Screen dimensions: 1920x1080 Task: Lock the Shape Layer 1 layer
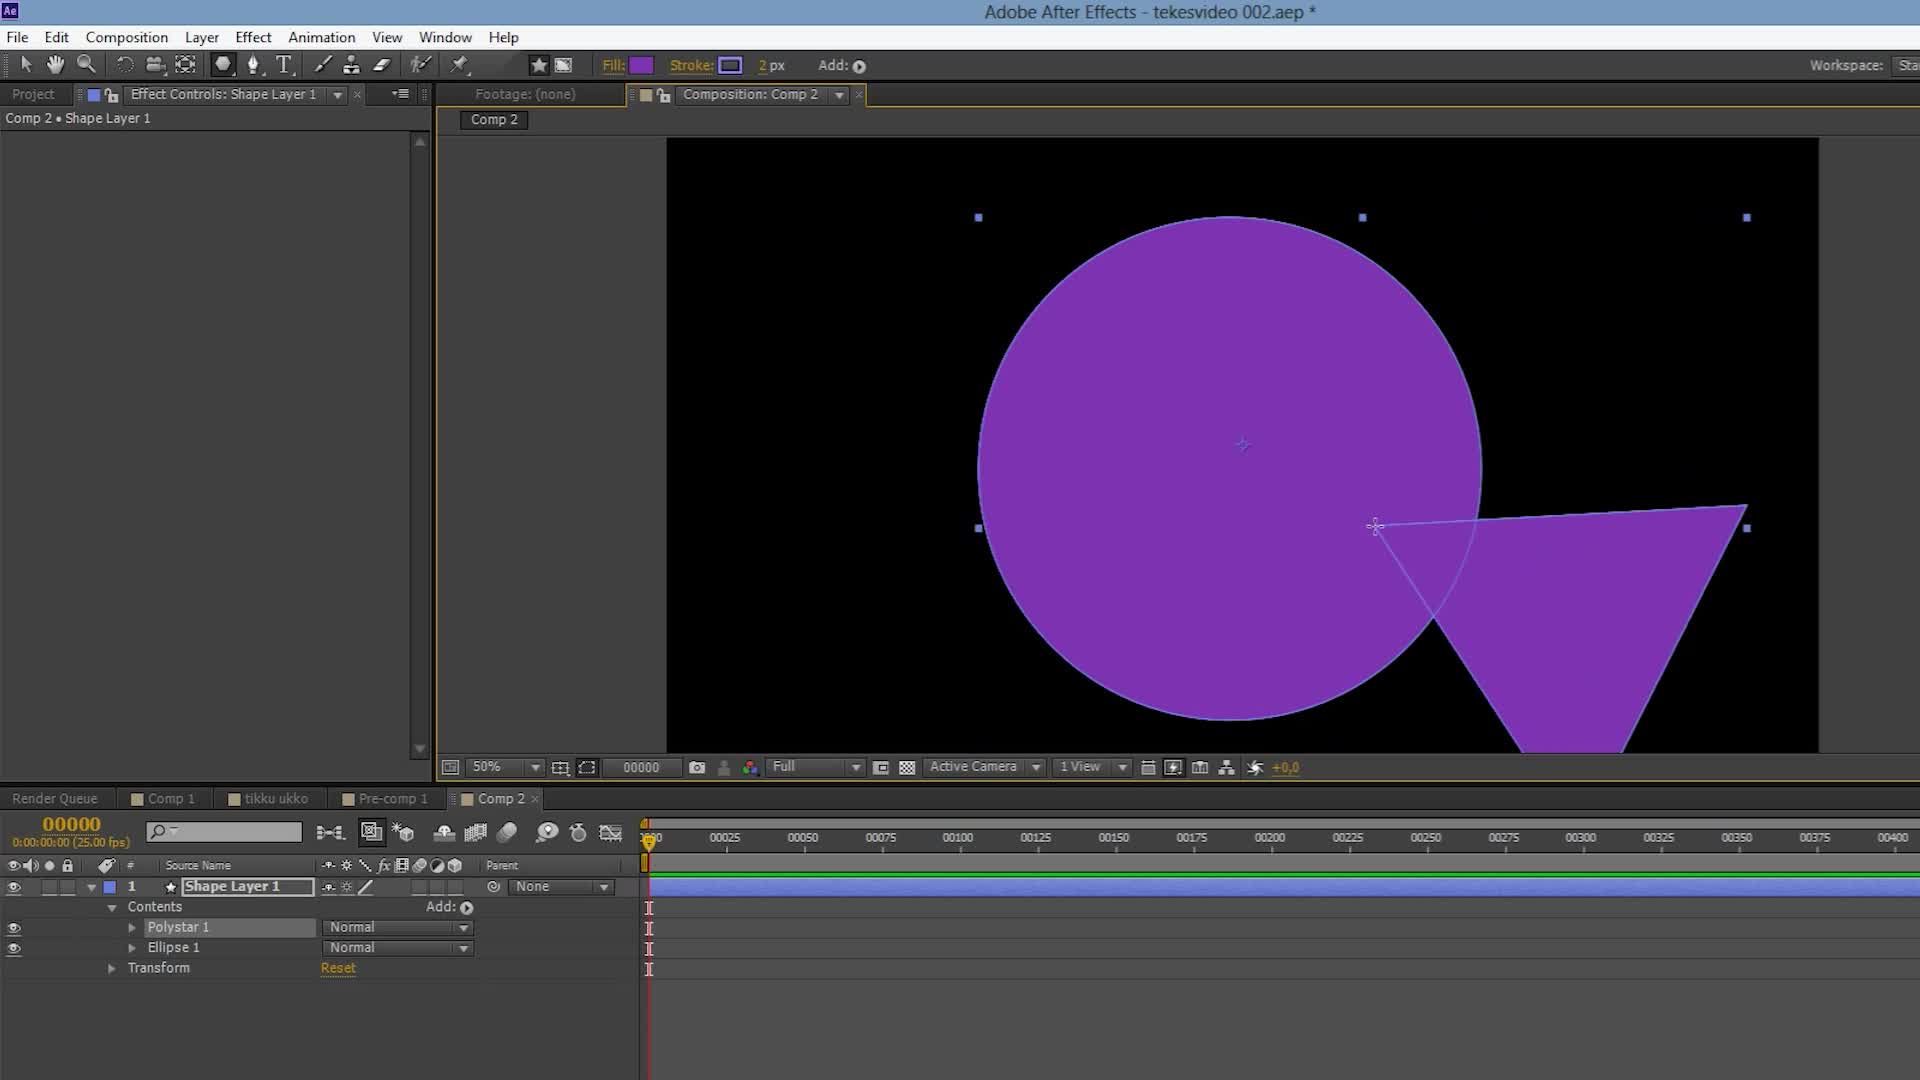coord(67,887)
